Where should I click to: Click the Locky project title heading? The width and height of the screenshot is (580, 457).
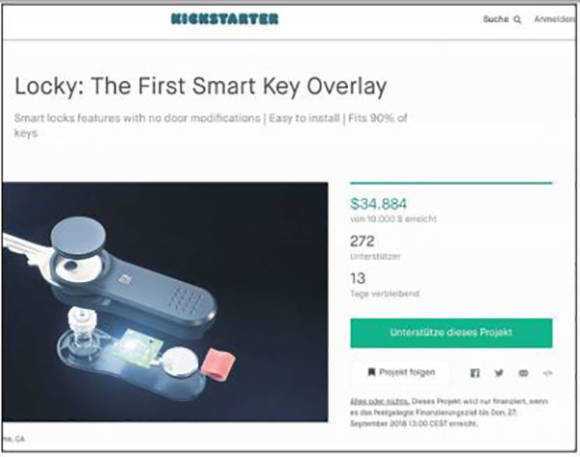click(x=201, y=86)
